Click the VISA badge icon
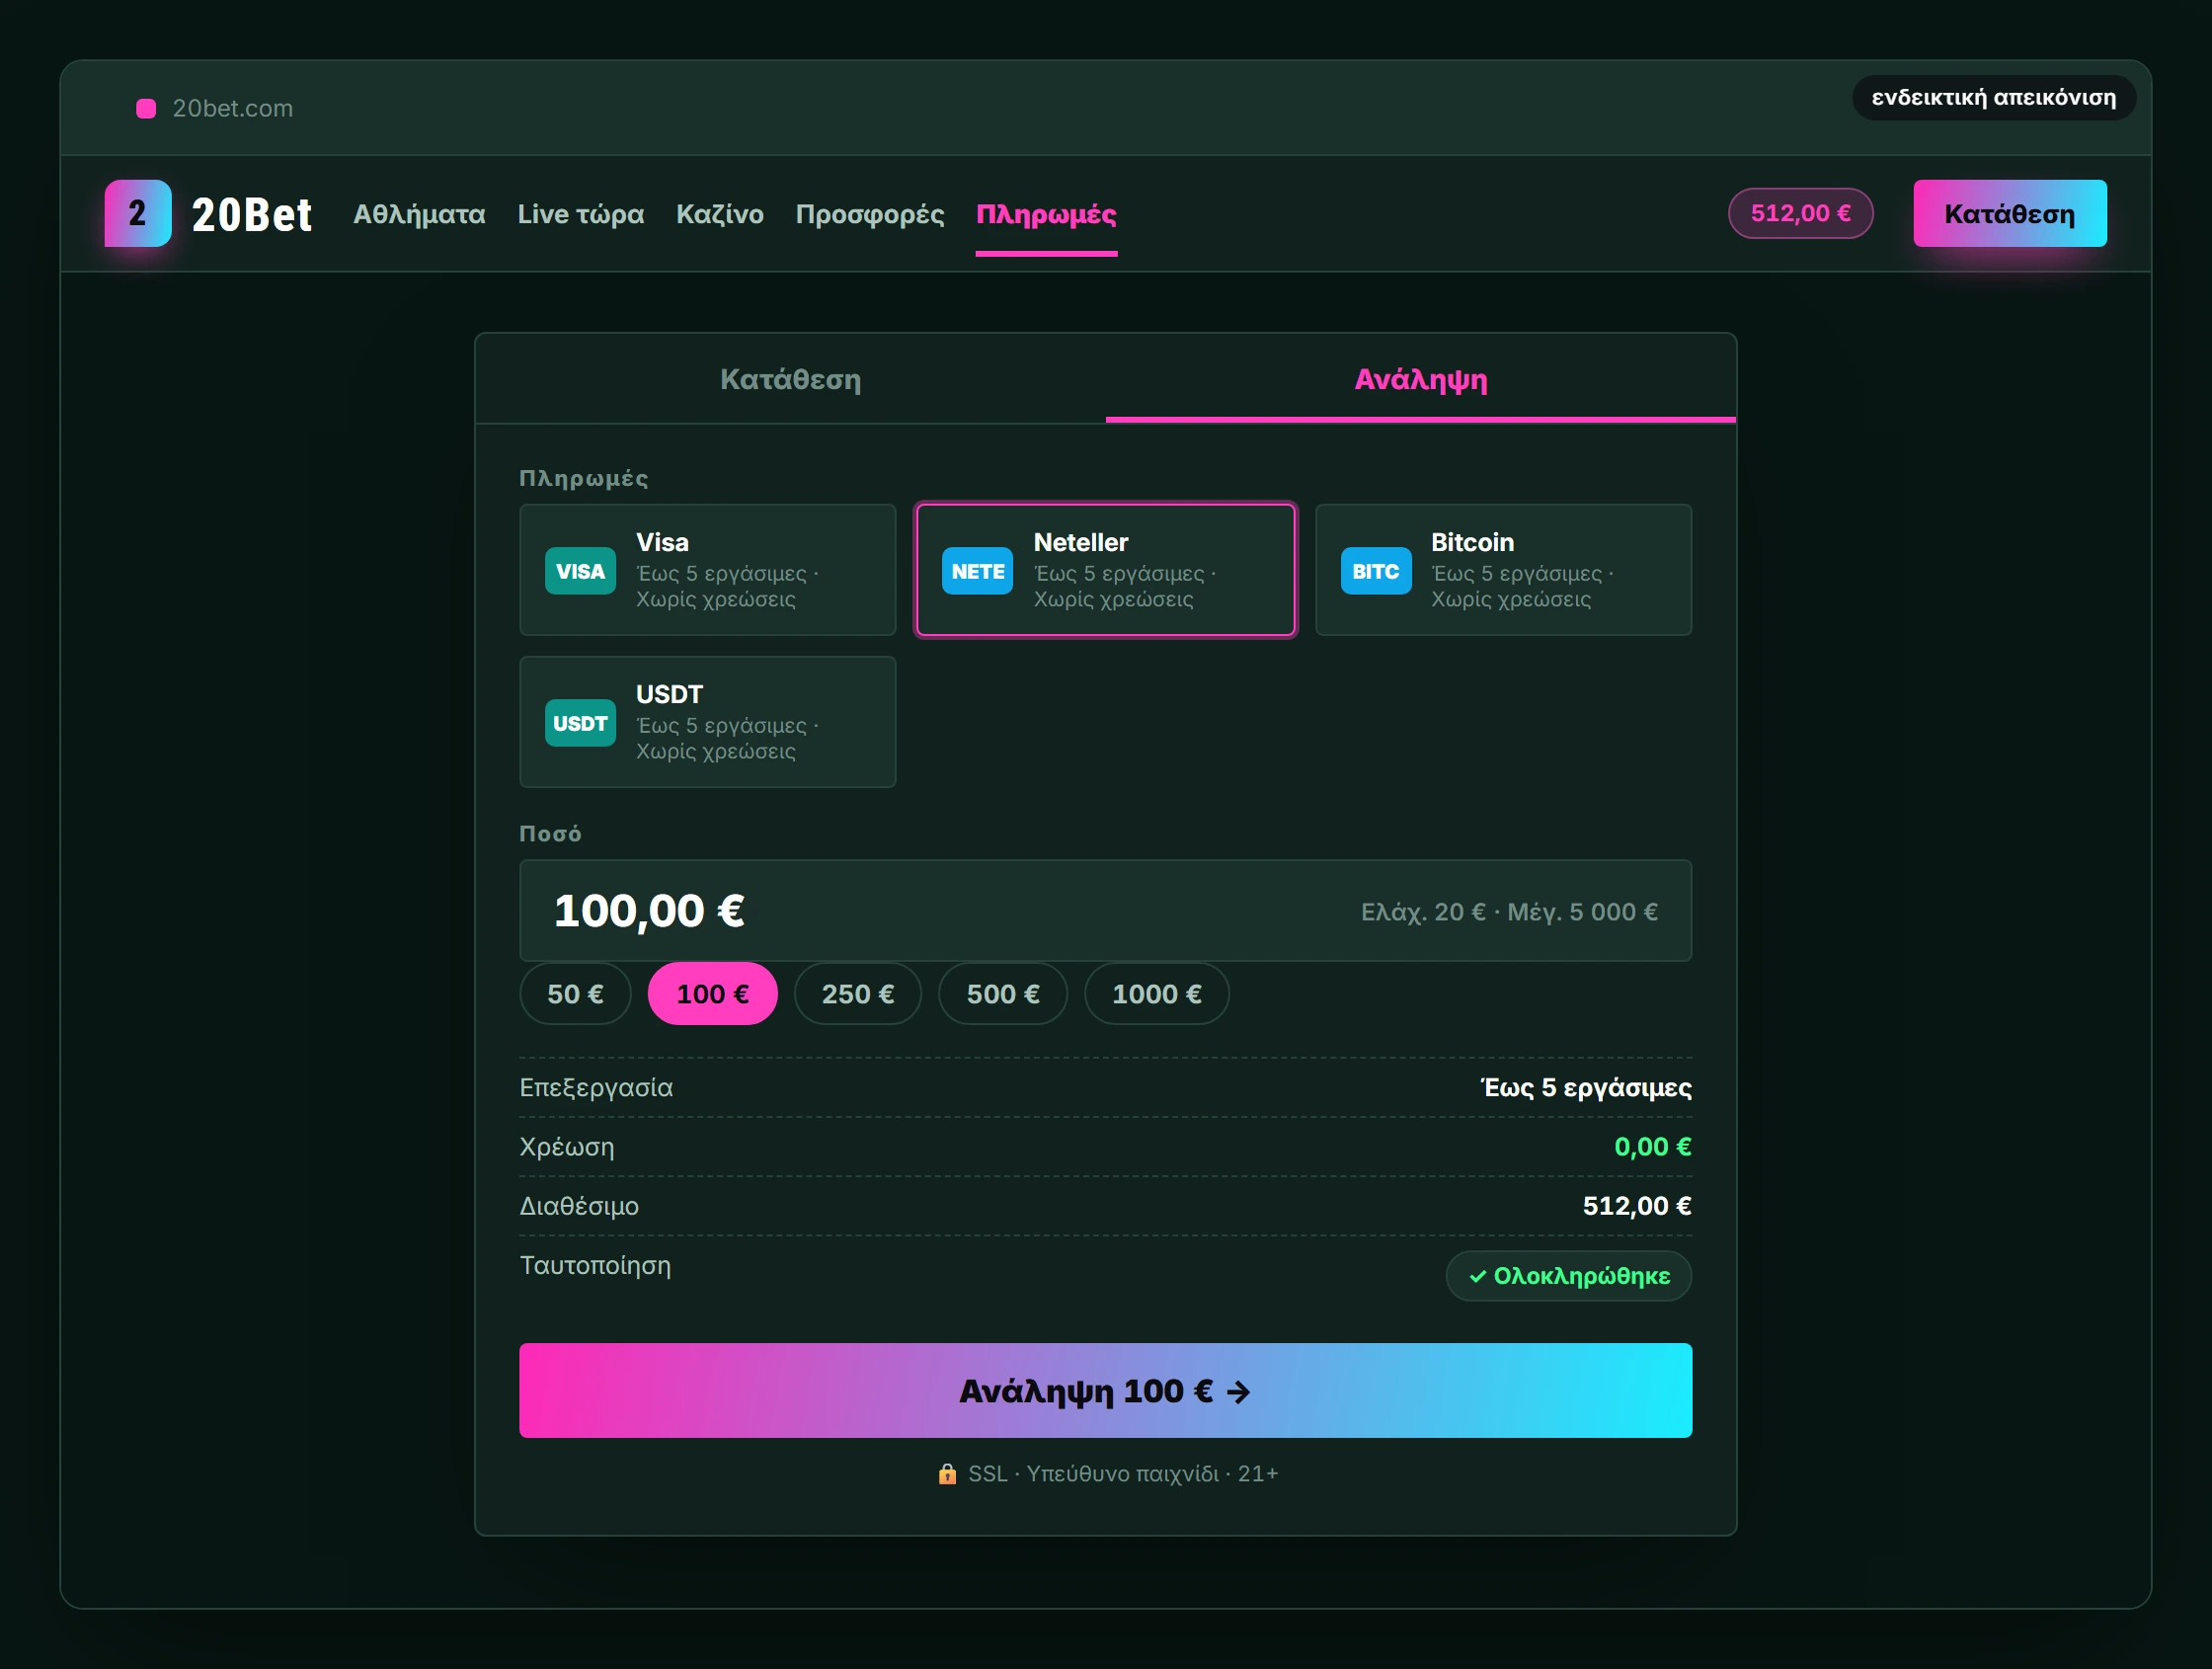Screen dimensions: 2212x1669 580,571
